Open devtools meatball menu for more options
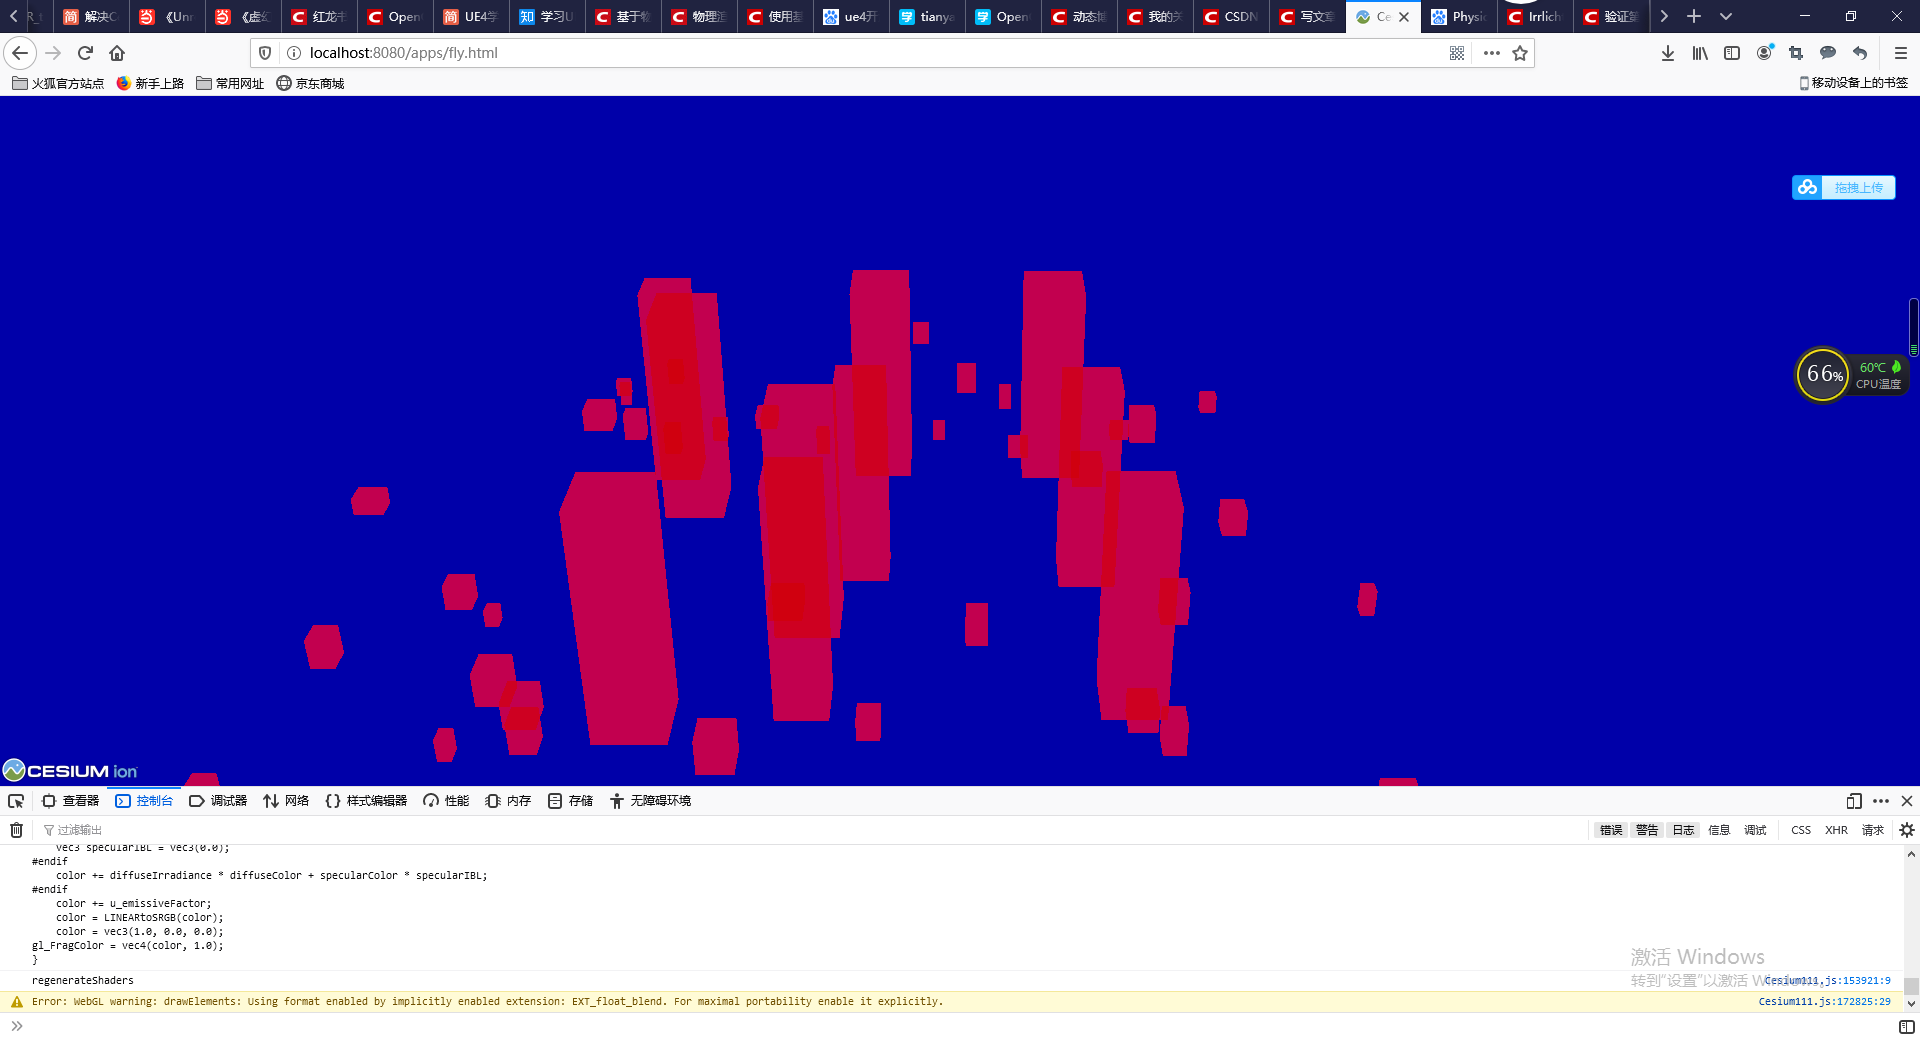1920x1040 pixels. (x=1879, y=800)
